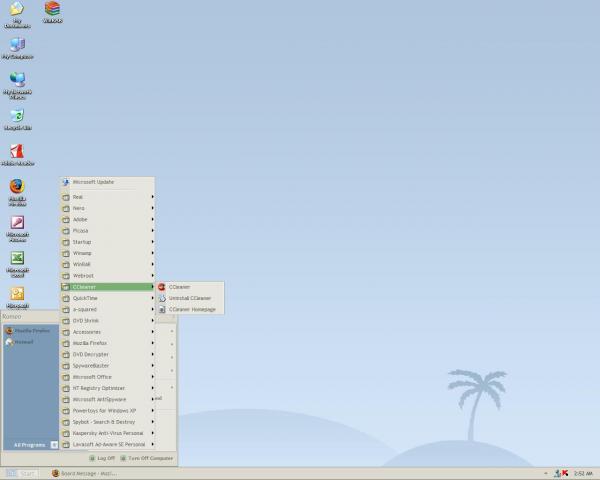Expand the a-squared submenu arrow
The image size is (600, 480).
(x=152, y=309)
